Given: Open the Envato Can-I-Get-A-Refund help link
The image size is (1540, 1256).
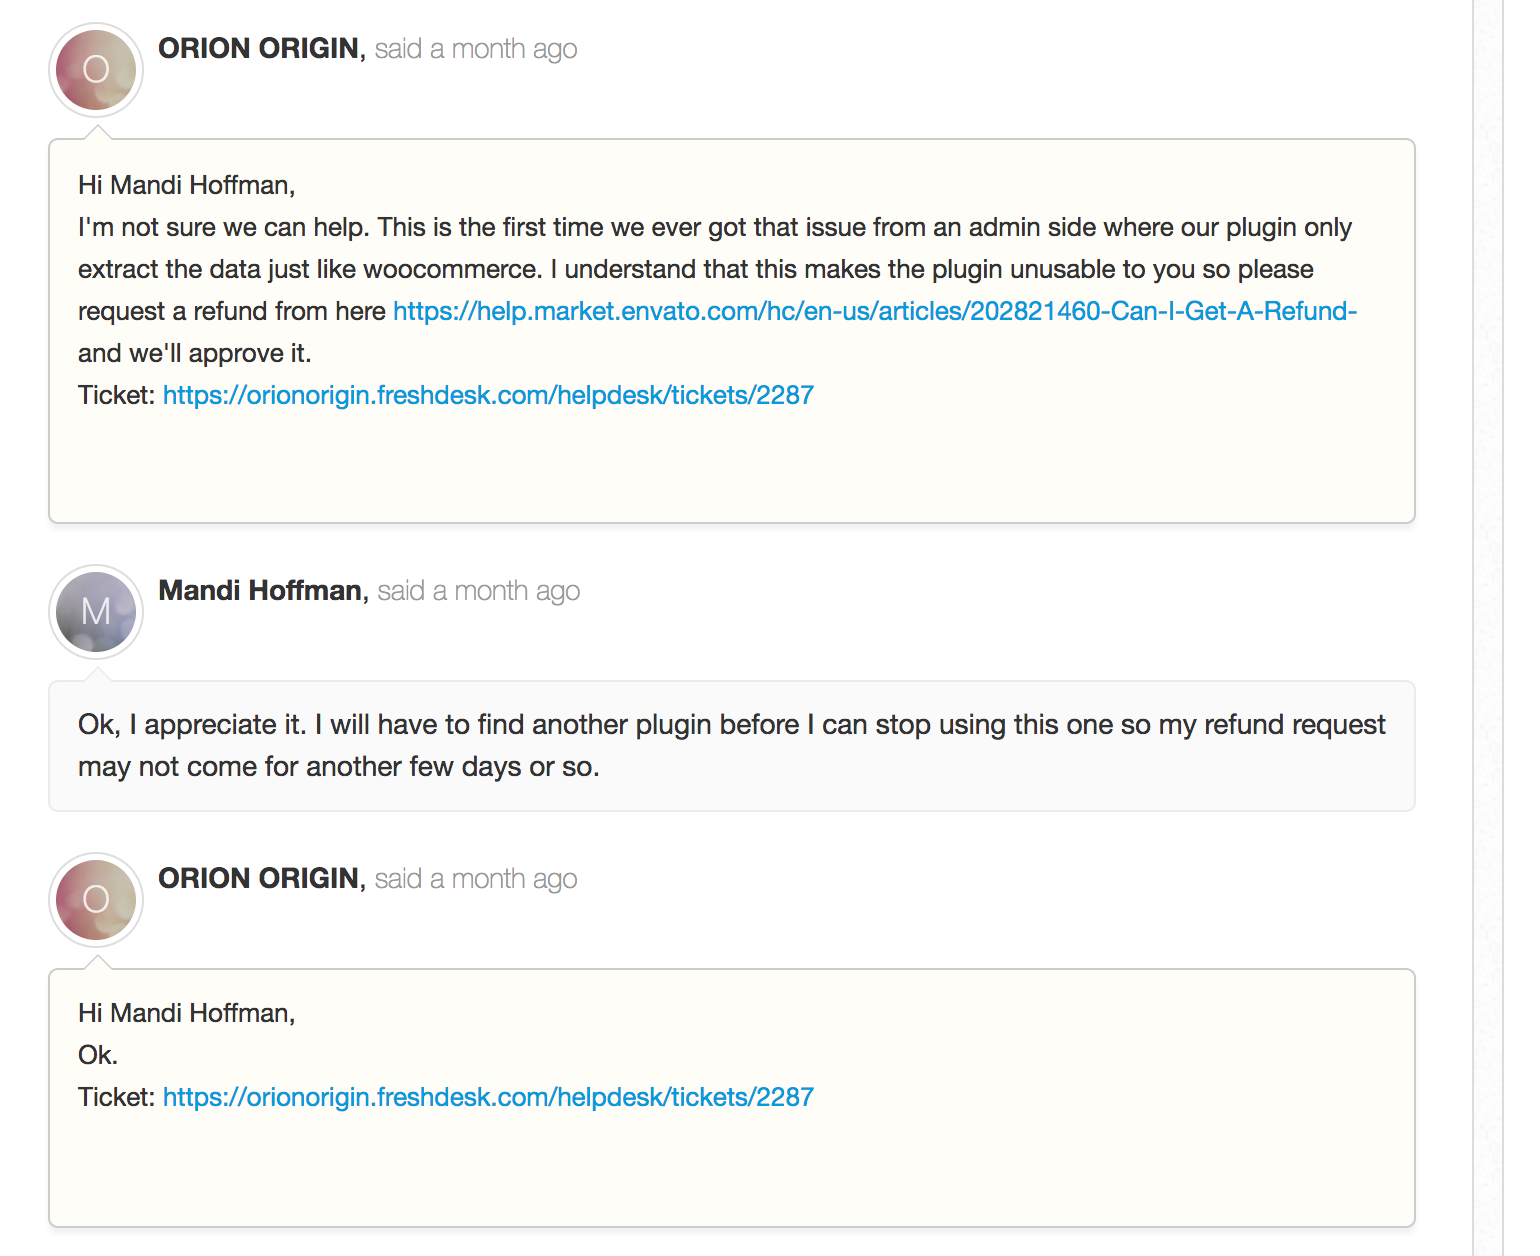Looking at the screenshot, I should 875,311.
